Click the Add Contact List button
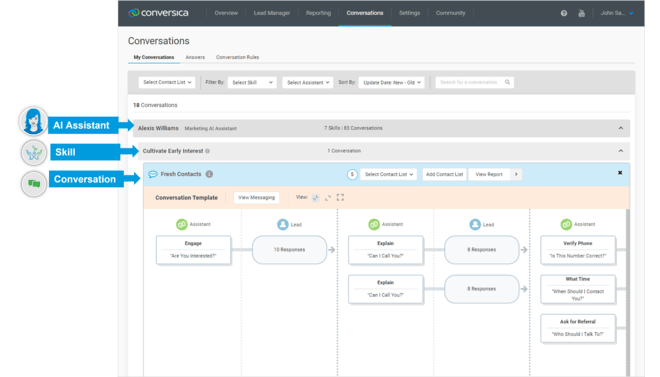The image size is (660, 377). [444, 174]
